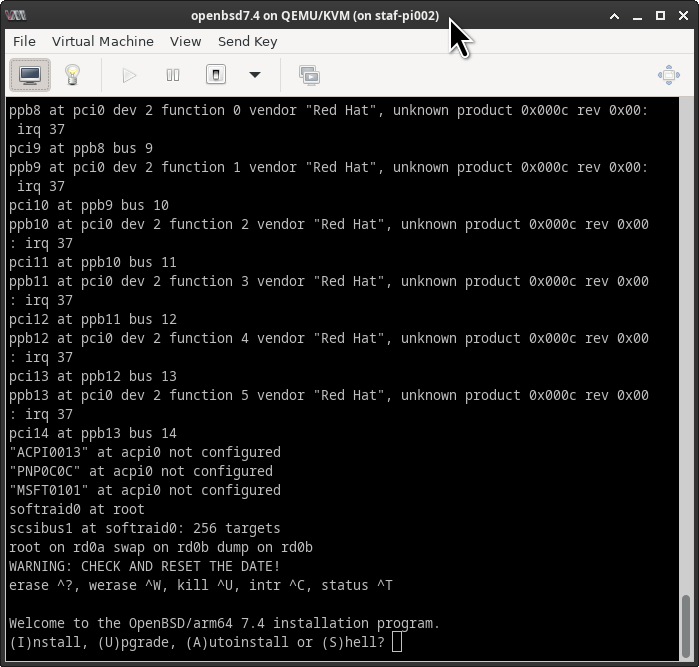
Task: Expand the shutdown options dropdown arrow
Action: point(254,75)
